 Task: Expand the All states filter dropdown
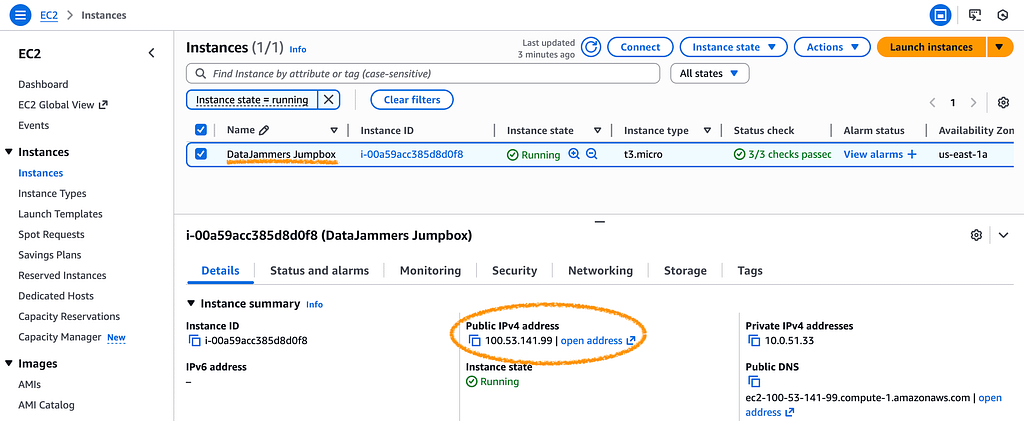pos(709,73)
